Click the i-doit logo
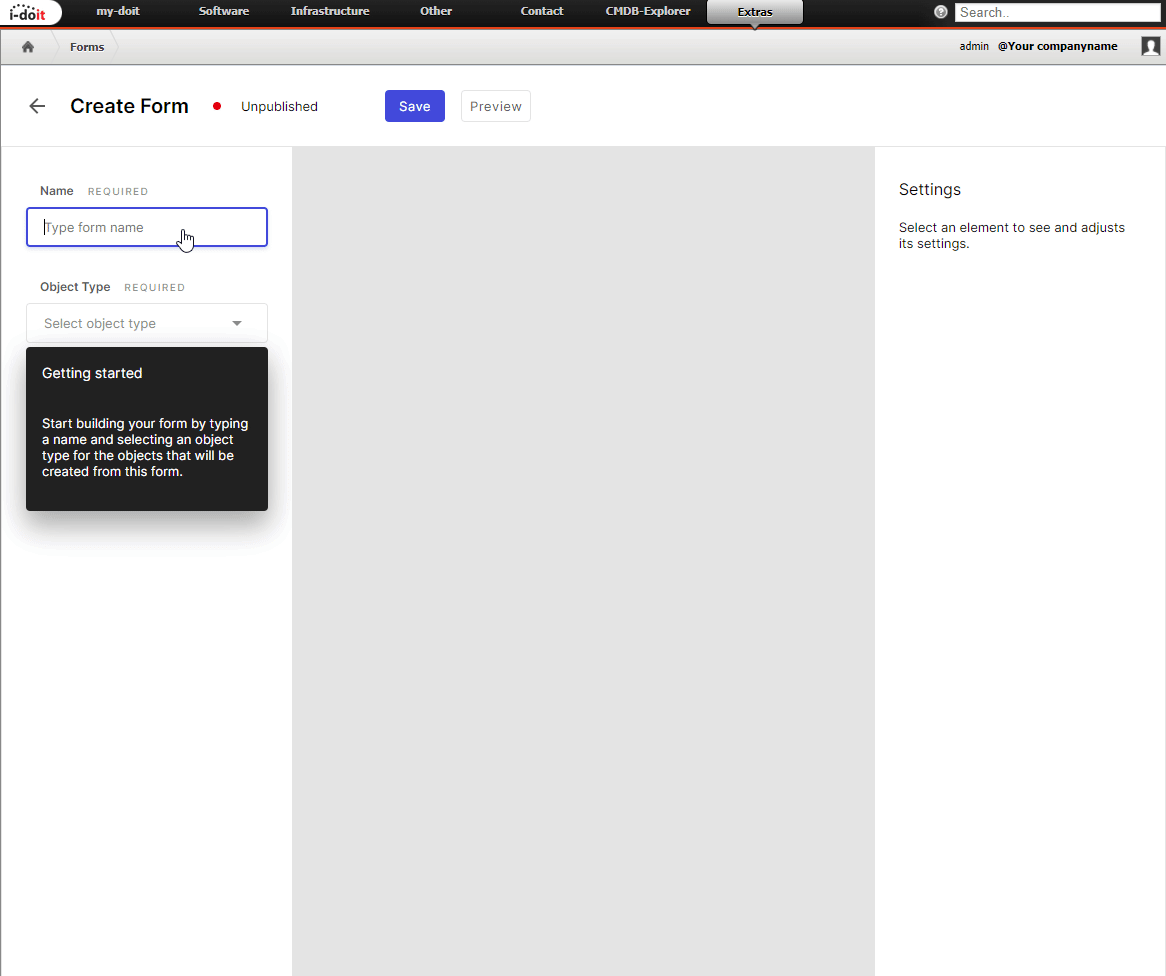The width and height of the screenshot is (1166, 976). 28,12
